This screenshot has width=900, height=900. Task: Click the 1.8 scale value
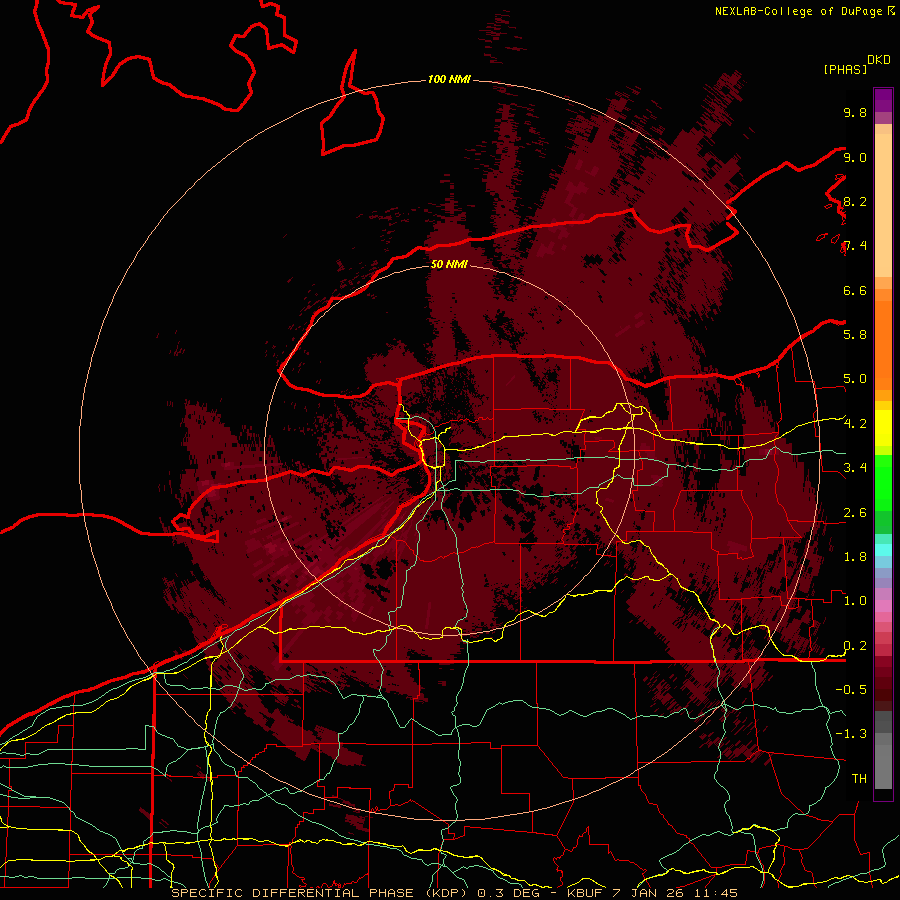[855, 557]
